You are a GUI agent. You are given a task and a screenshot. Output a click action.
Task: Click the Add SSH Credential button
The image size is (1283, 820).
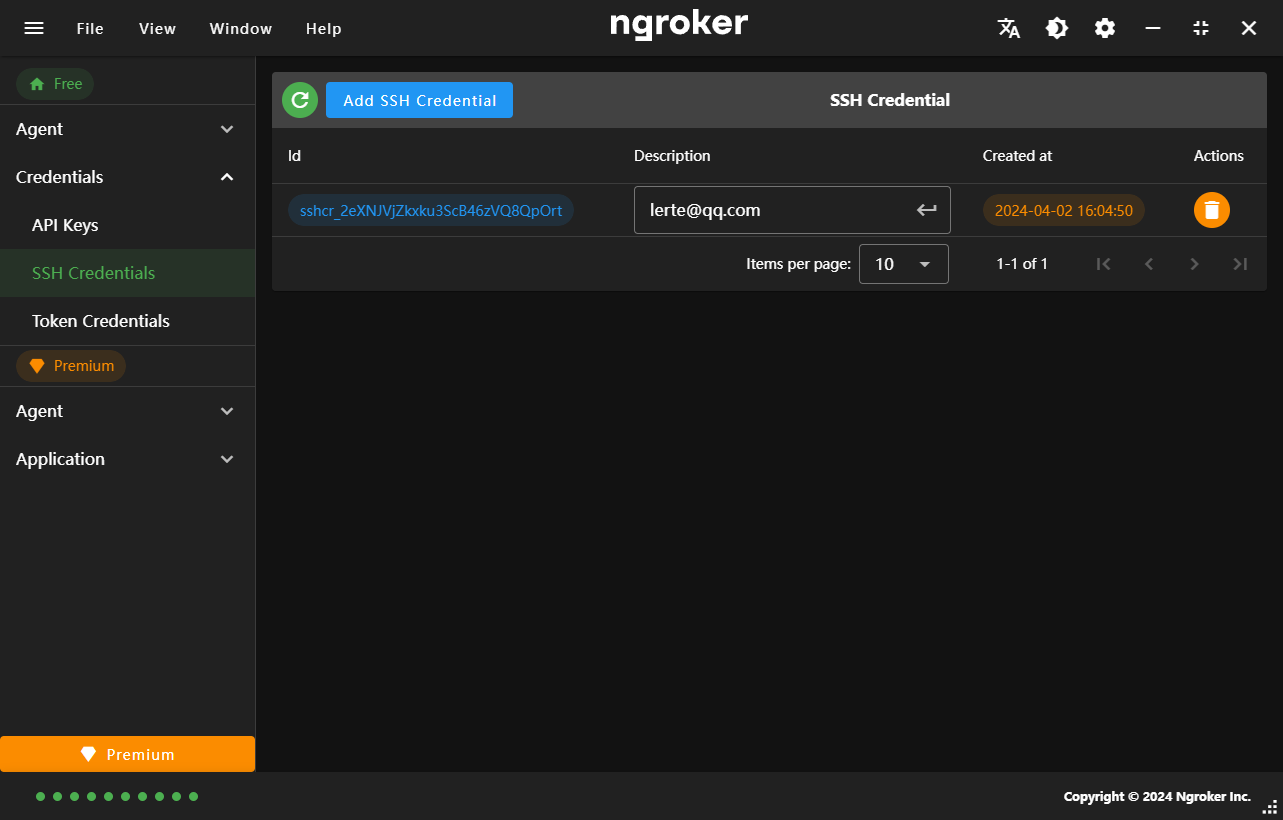419,100
